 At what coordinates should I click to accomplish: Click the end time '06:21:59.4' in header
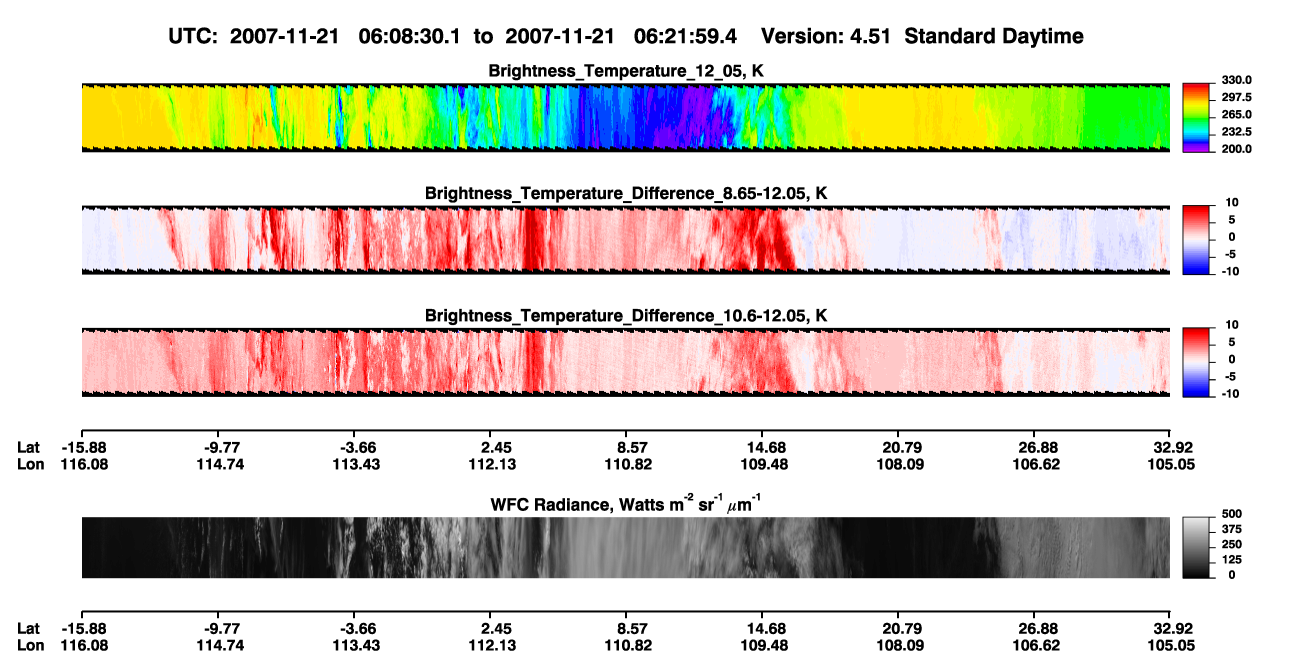pyautogui.click(x=686, y=36)
